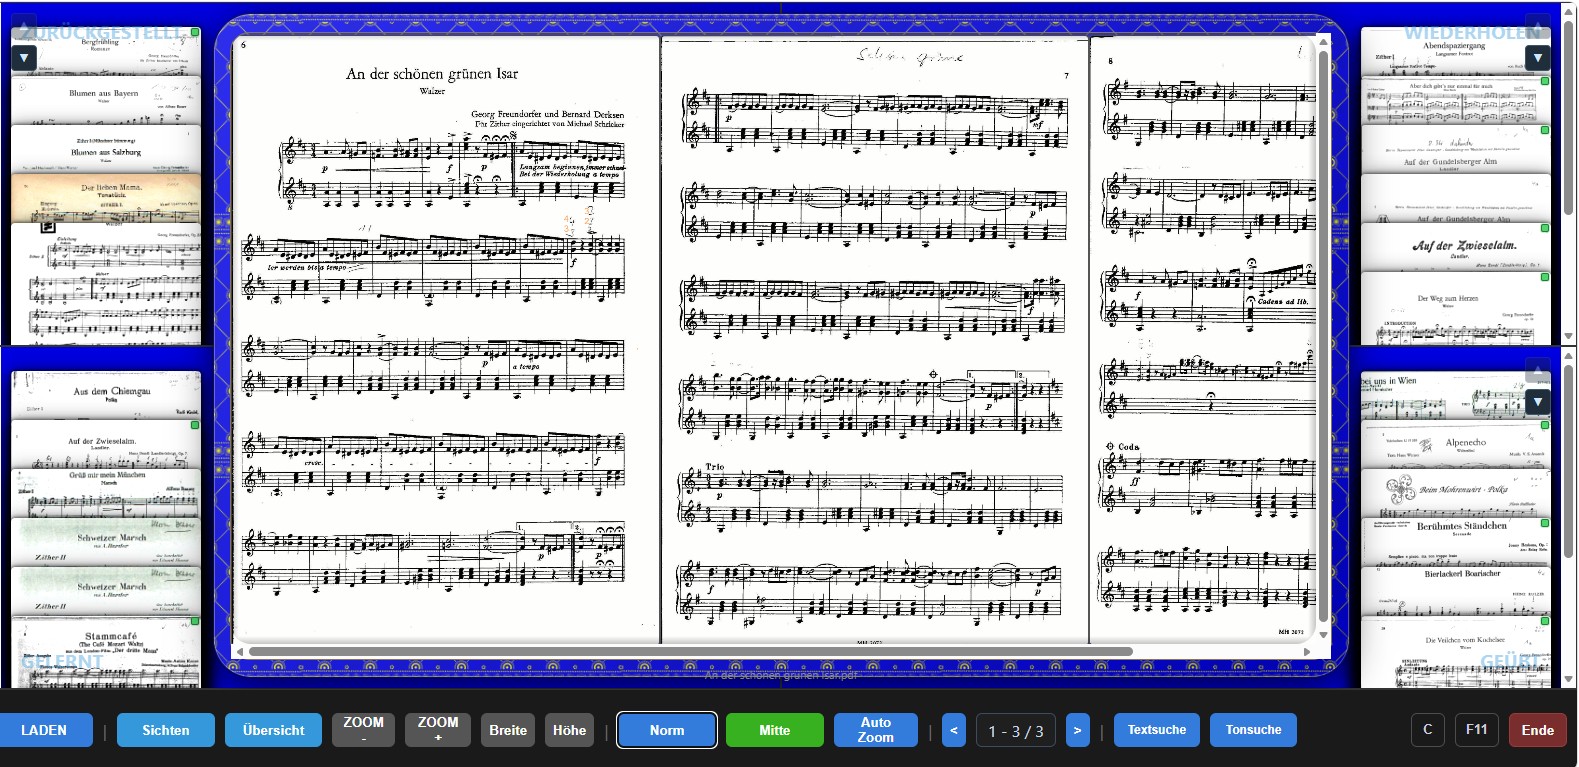
Task: Enable Auto Zoom
Action: 875,730
